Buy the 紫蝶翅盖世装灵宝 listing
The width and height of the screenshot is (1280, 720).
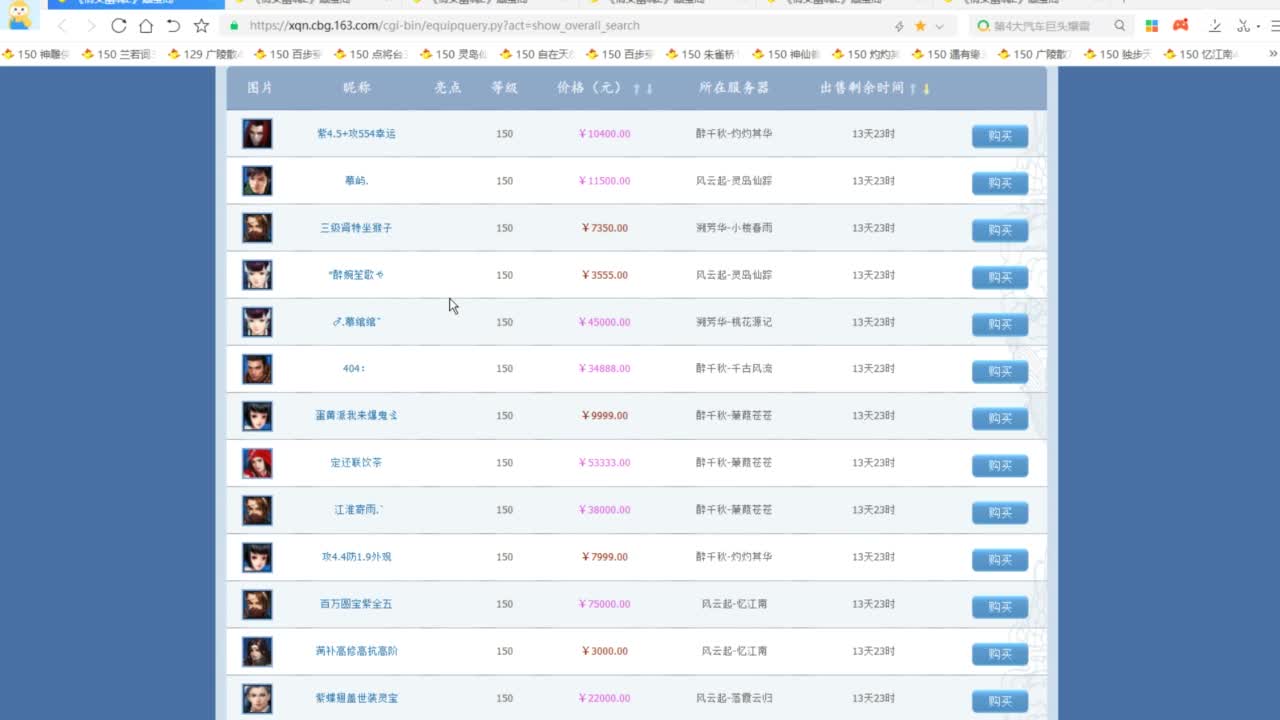point(1000,700)
